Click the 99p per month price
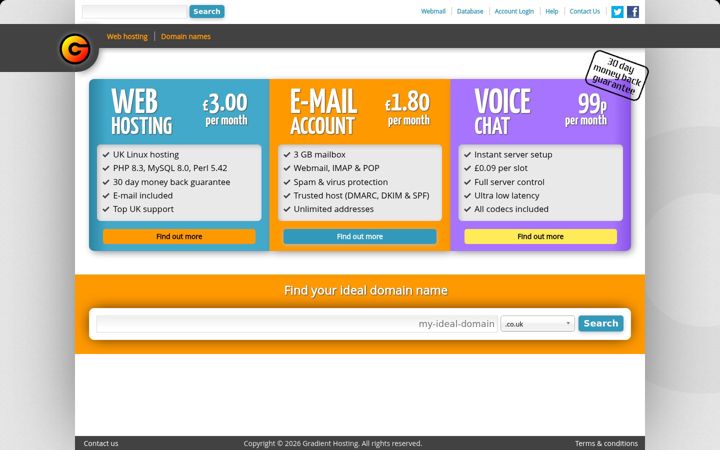This screenshot has height=450, width=720. click(x=586, y=109)
